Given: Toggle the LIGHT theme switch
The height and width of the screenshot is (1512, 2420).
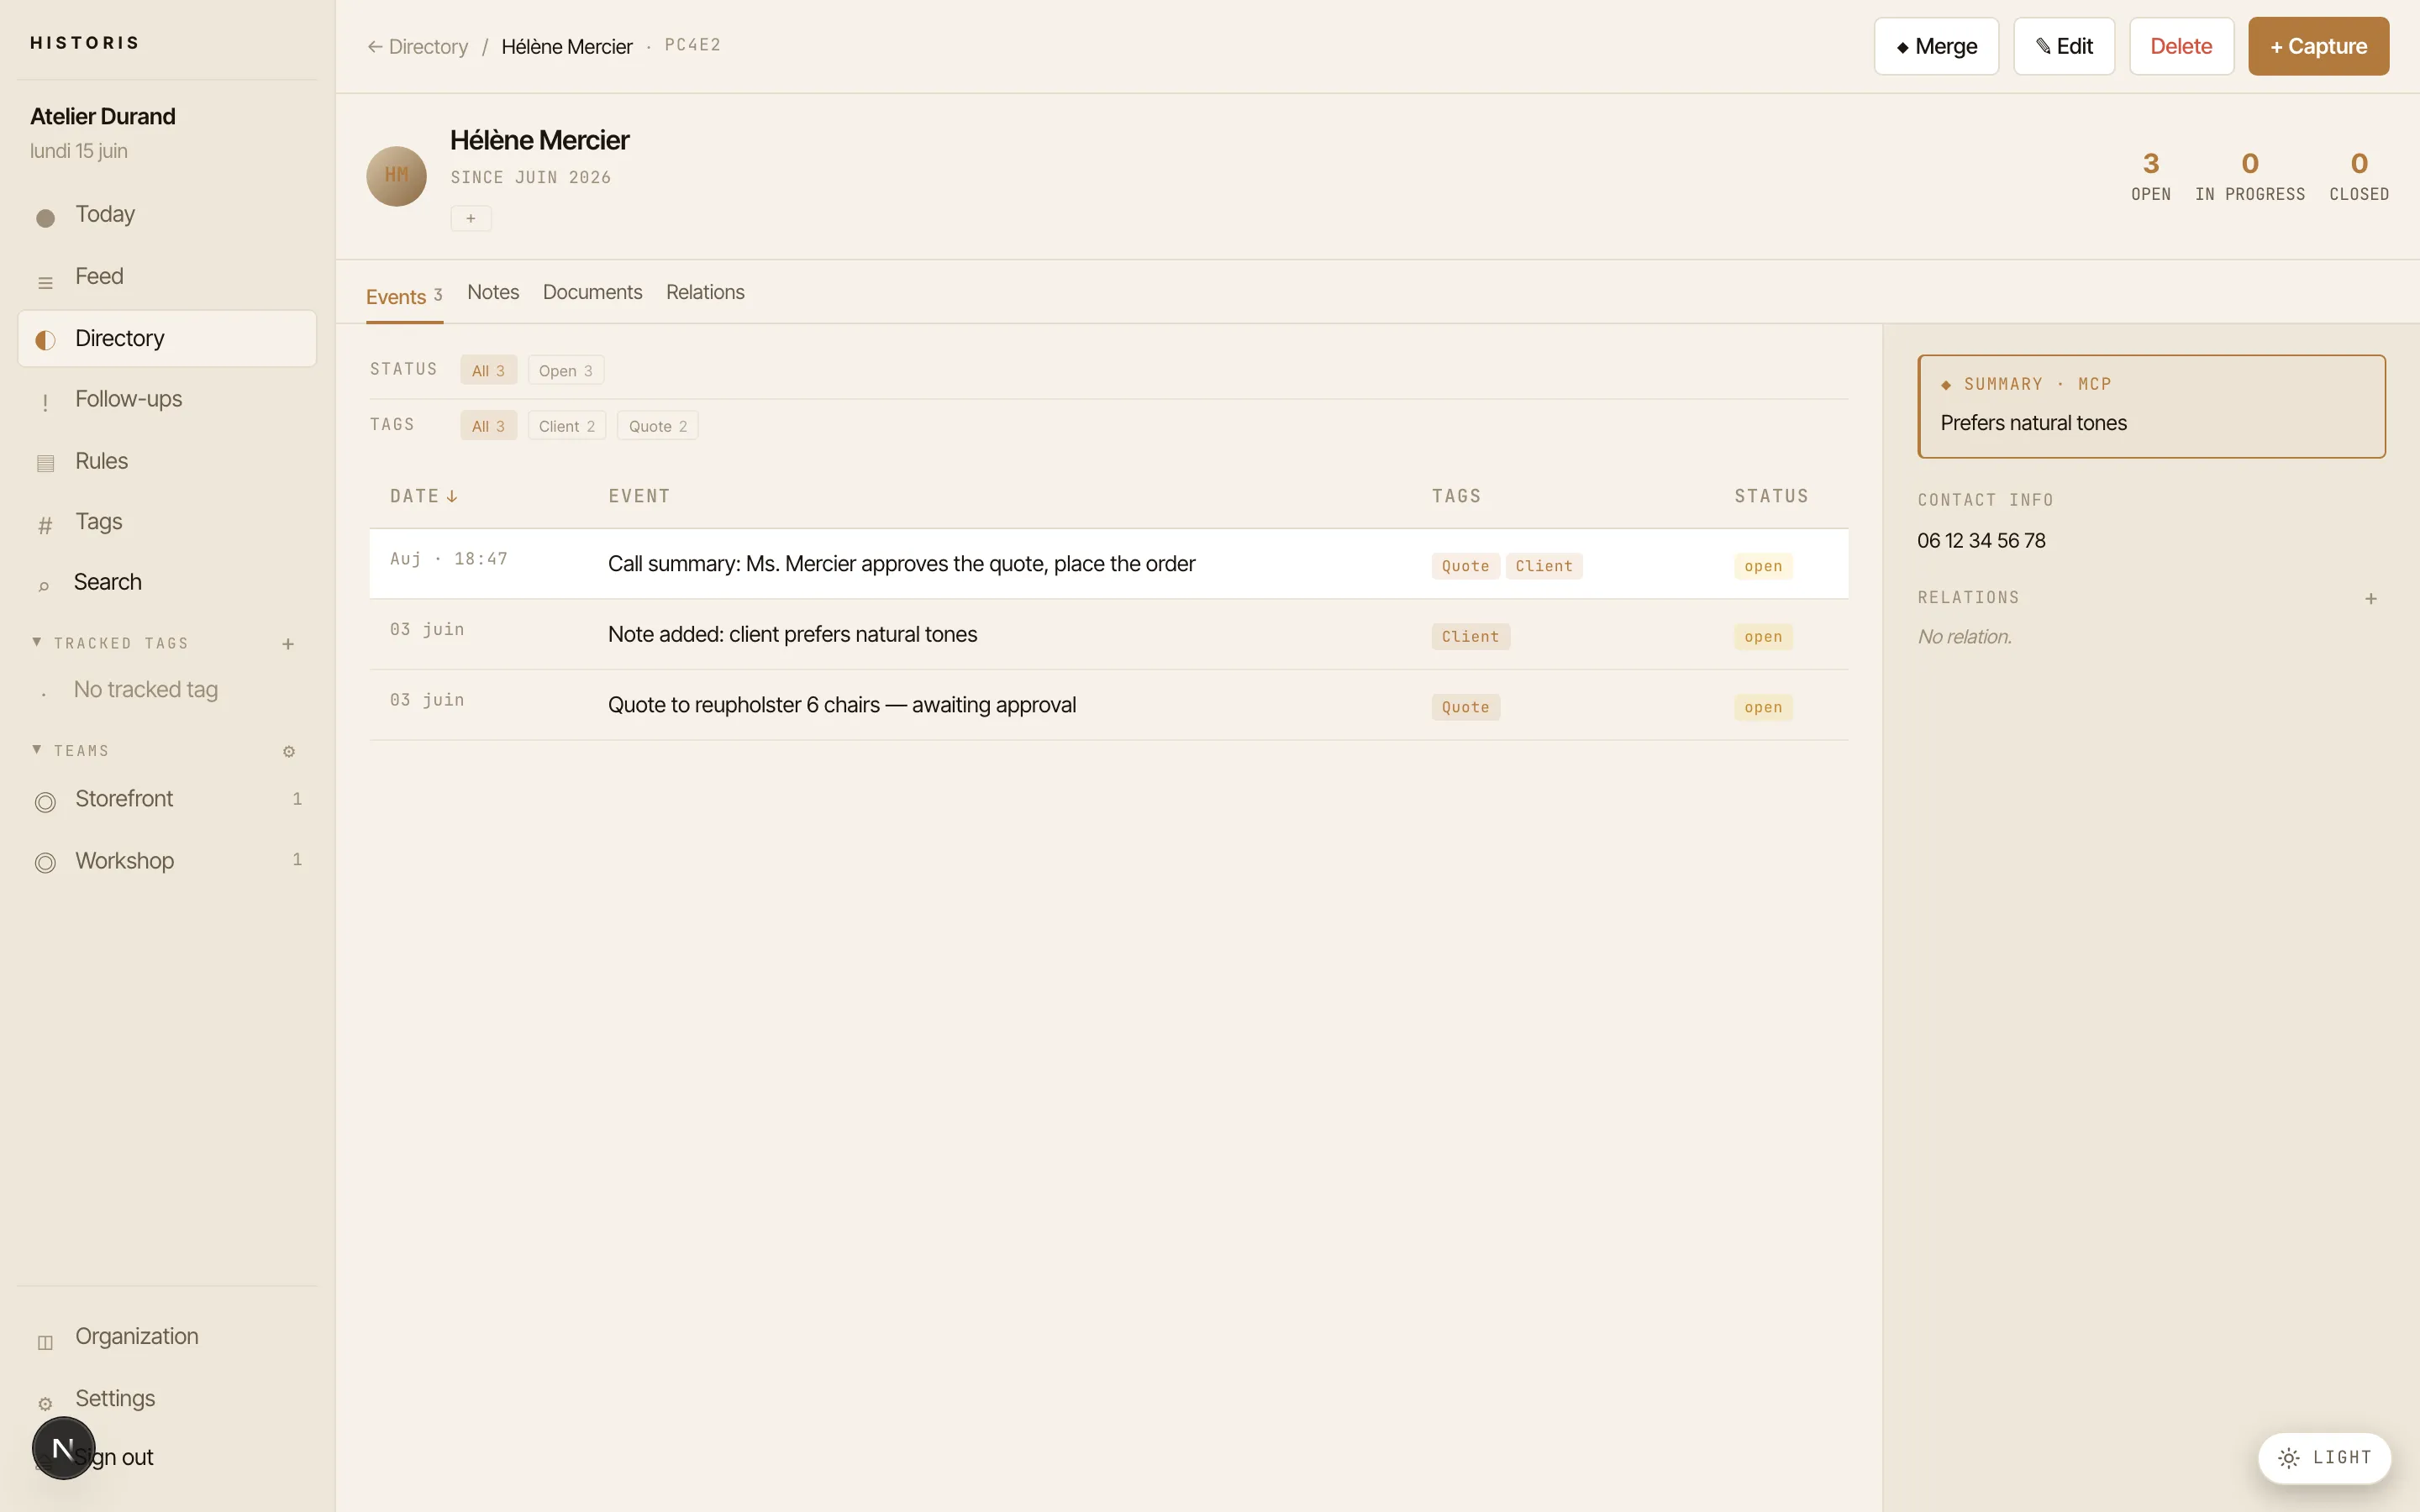Looking at the screenshot, I should (x=2324, y=1457).
